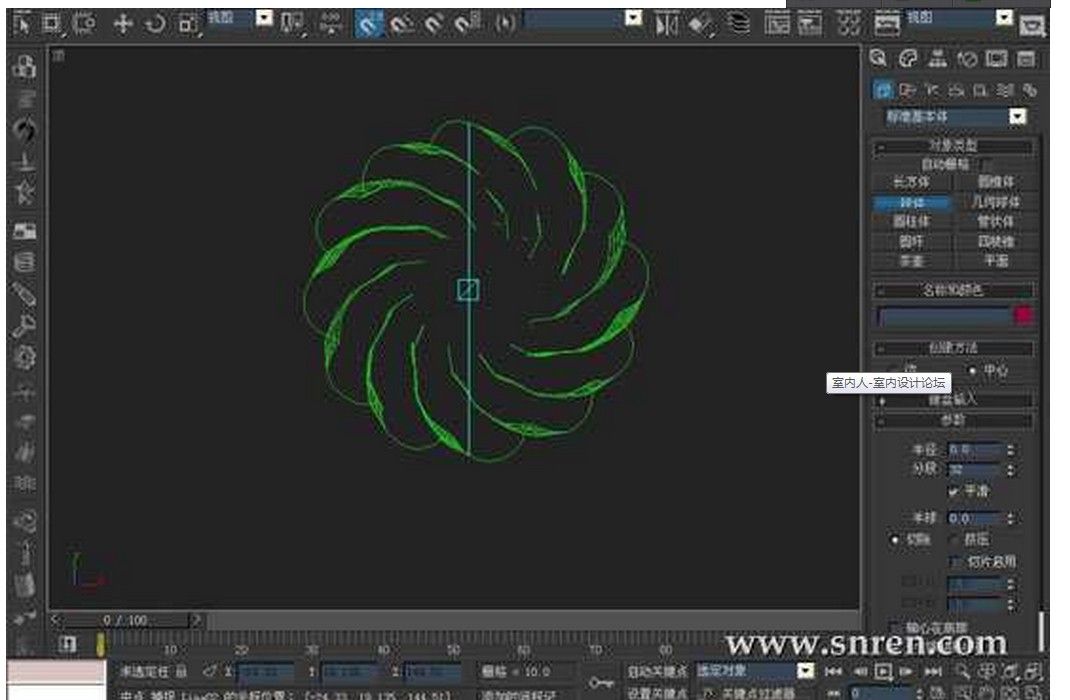Activate the Select and Move tool
The width and height of the screenshot is (1070, 700).
(123, 25)
